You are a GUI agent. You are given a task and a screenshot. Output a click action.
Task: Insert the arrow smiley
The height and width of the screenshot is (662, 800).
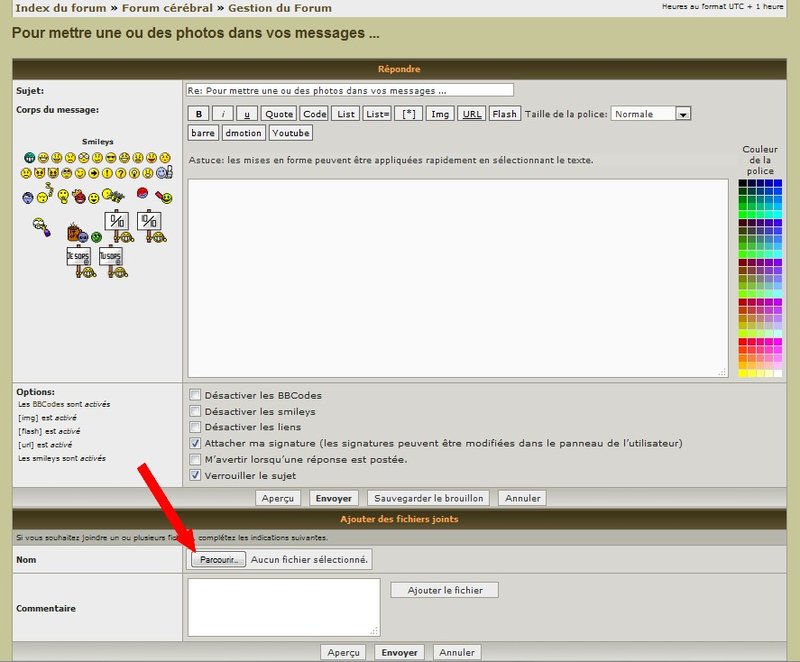93,173
